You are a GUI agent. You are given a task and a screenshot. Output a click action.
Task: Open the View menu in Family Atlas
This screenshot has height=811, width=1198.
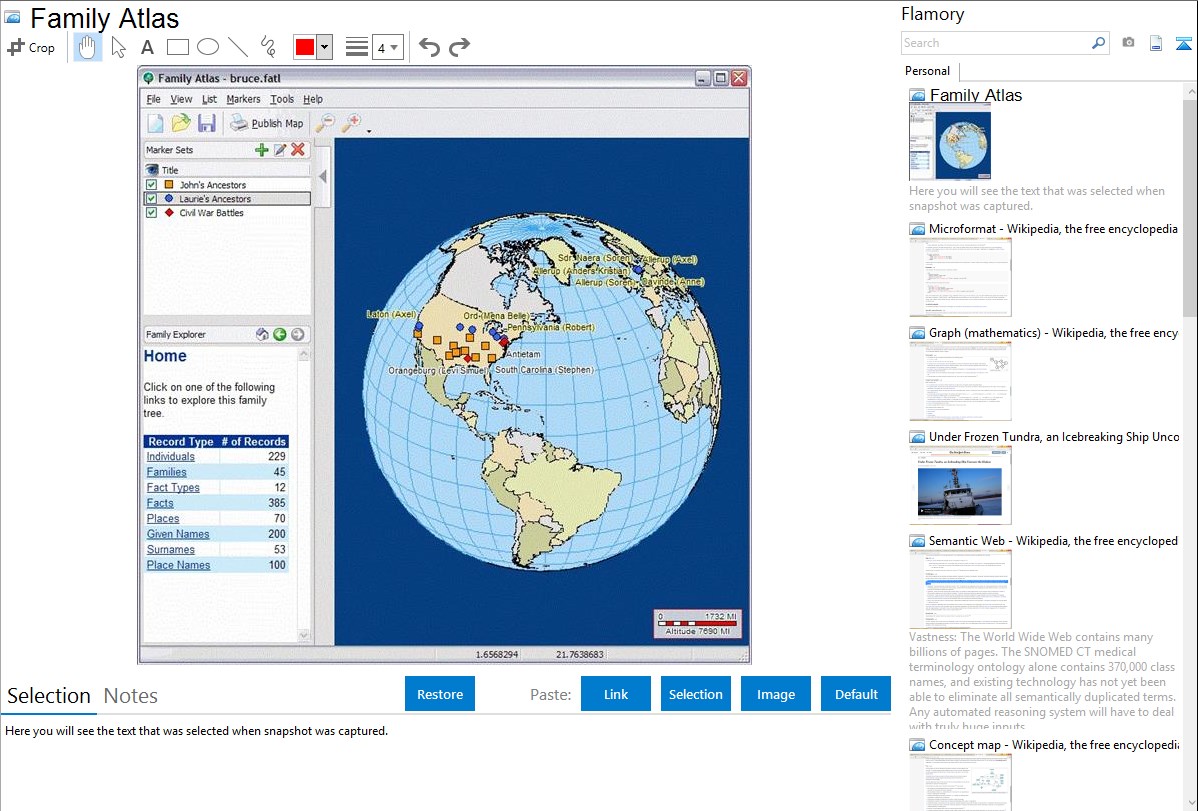[x=181, y=99]
